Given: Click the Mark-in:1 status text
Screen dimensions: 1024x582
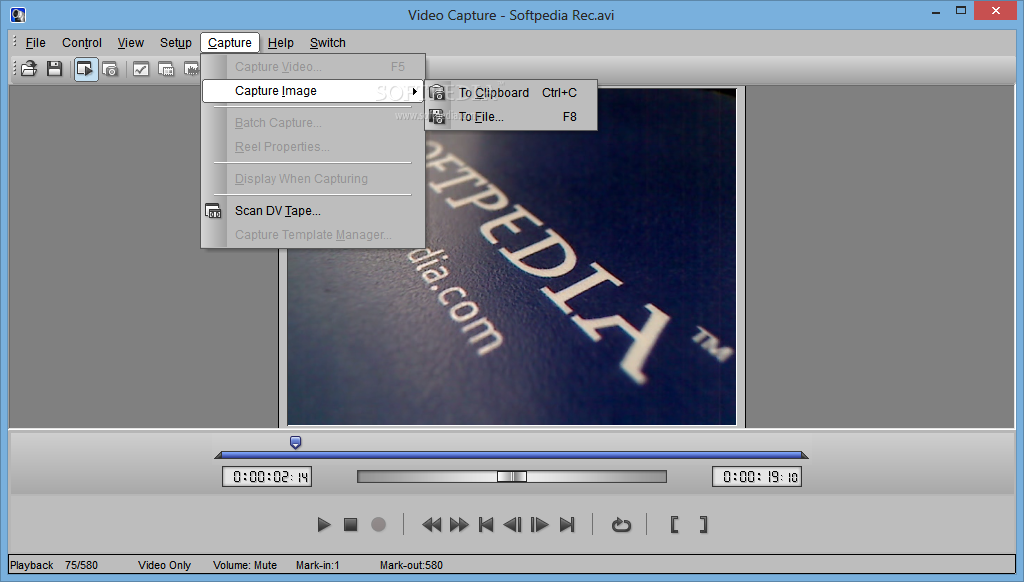Looking at the screenshot, I should point(317,565).
